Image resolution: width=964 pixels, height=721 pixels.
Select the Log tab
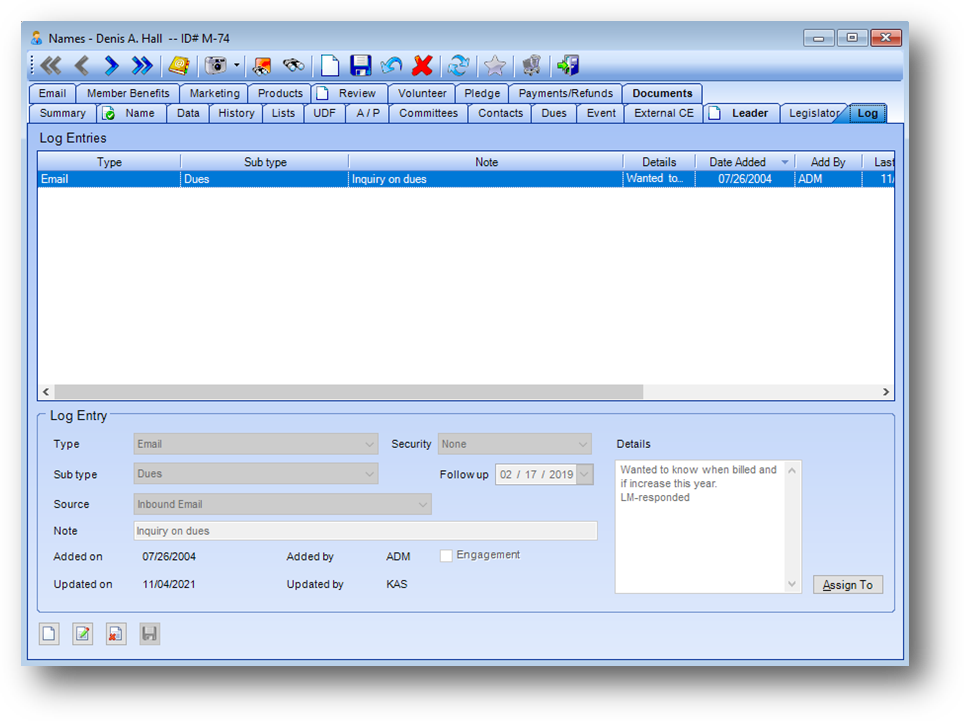coord(867,113)
